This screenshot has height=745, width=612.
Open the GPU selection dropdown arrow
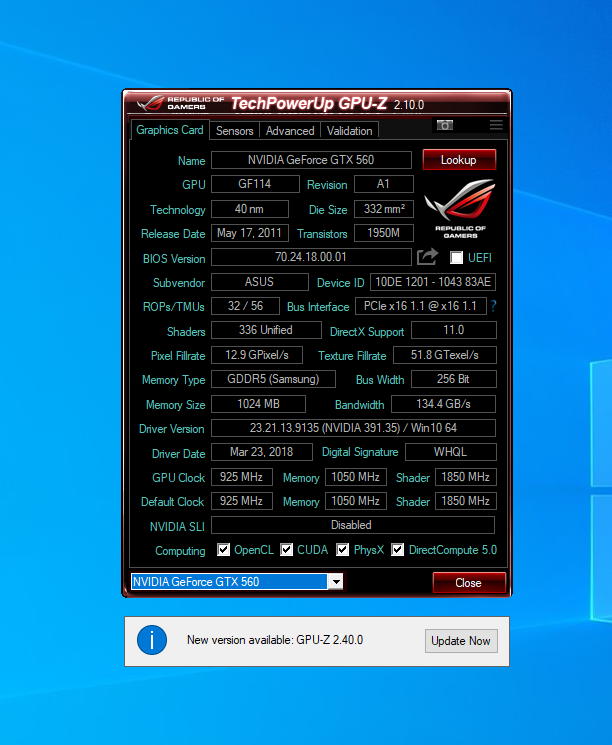point(335,582)
